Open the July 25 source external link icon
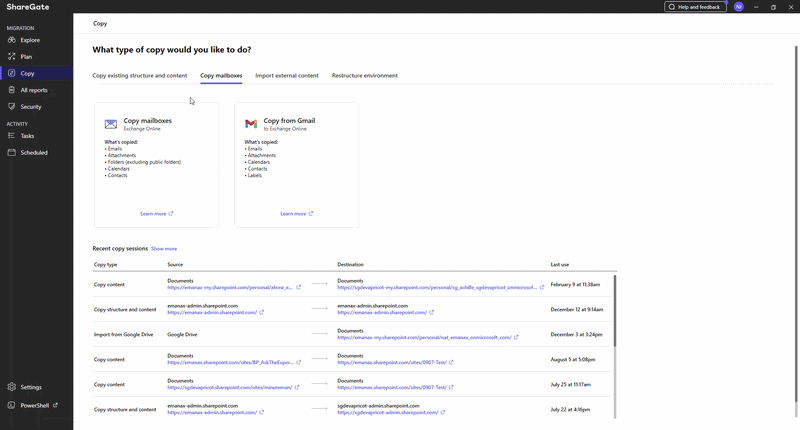Image resolution: width=800 pixels, height=430 pixels. pyautogui.click(x=297, y=388)
